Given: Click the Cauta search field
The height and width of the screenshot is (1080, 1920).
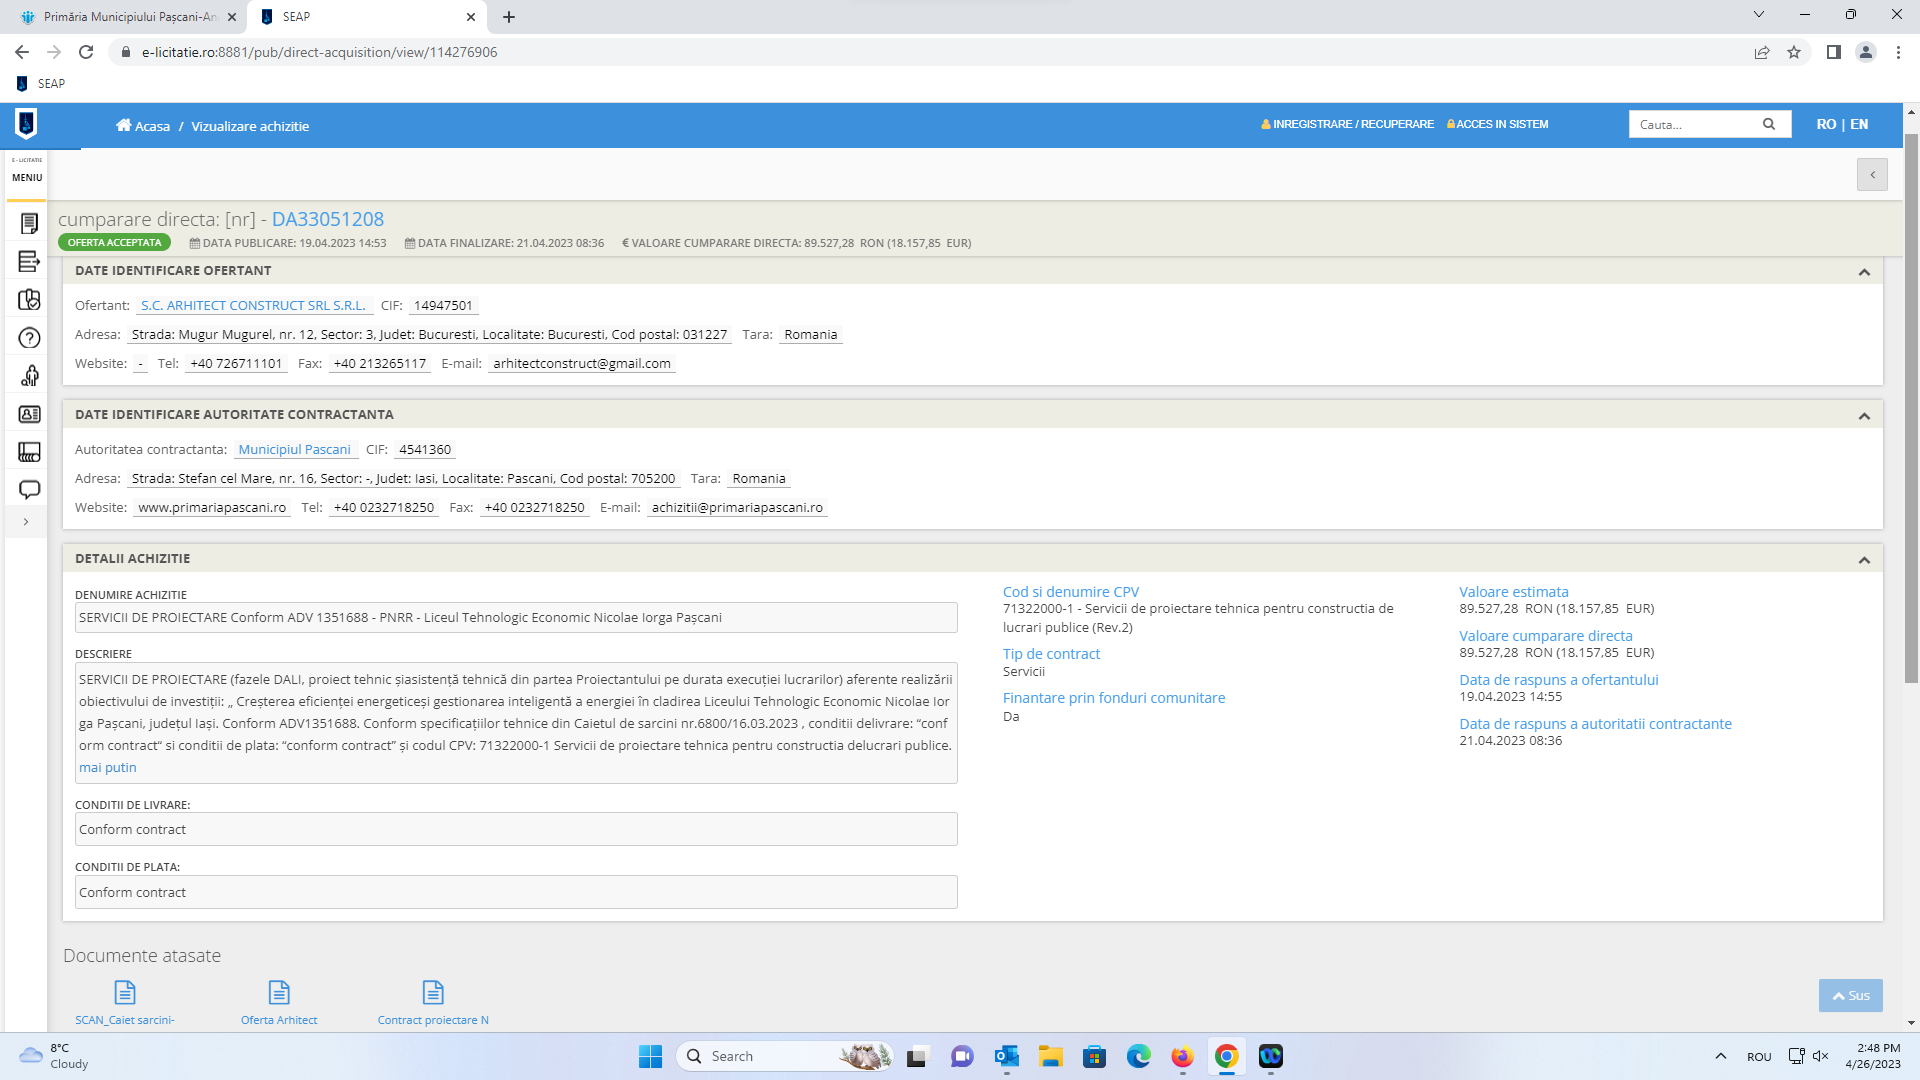Looking at the screenshot, I should [x=1695, y=124].
